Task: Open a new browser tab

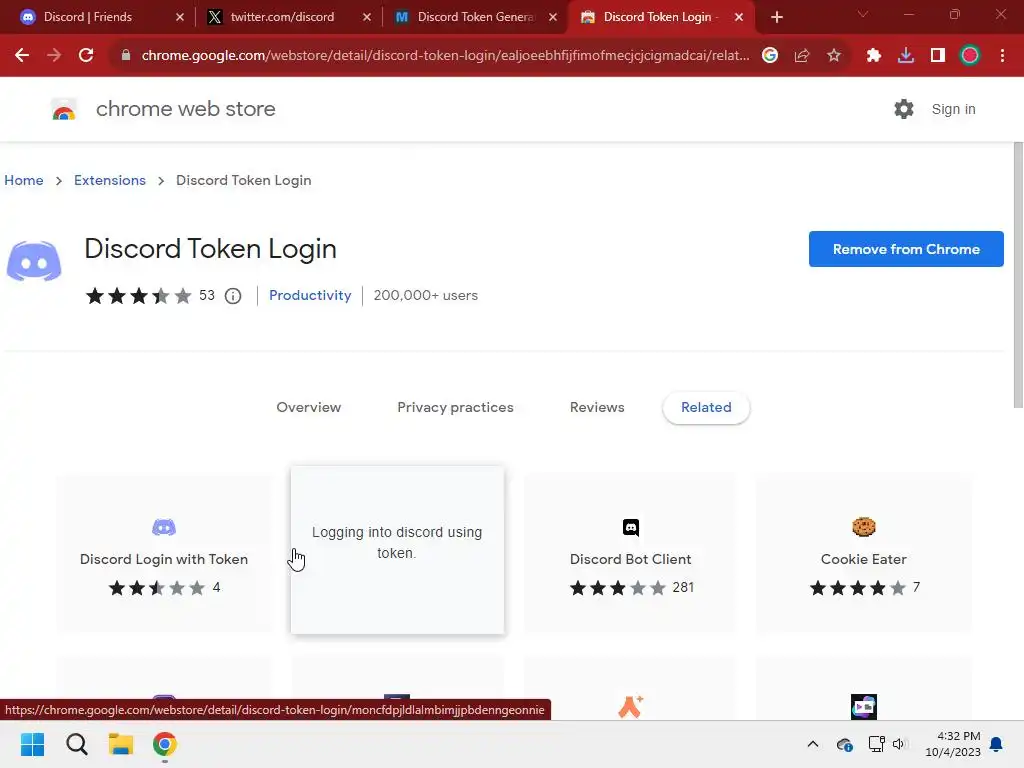Action: tap(776, 17)
